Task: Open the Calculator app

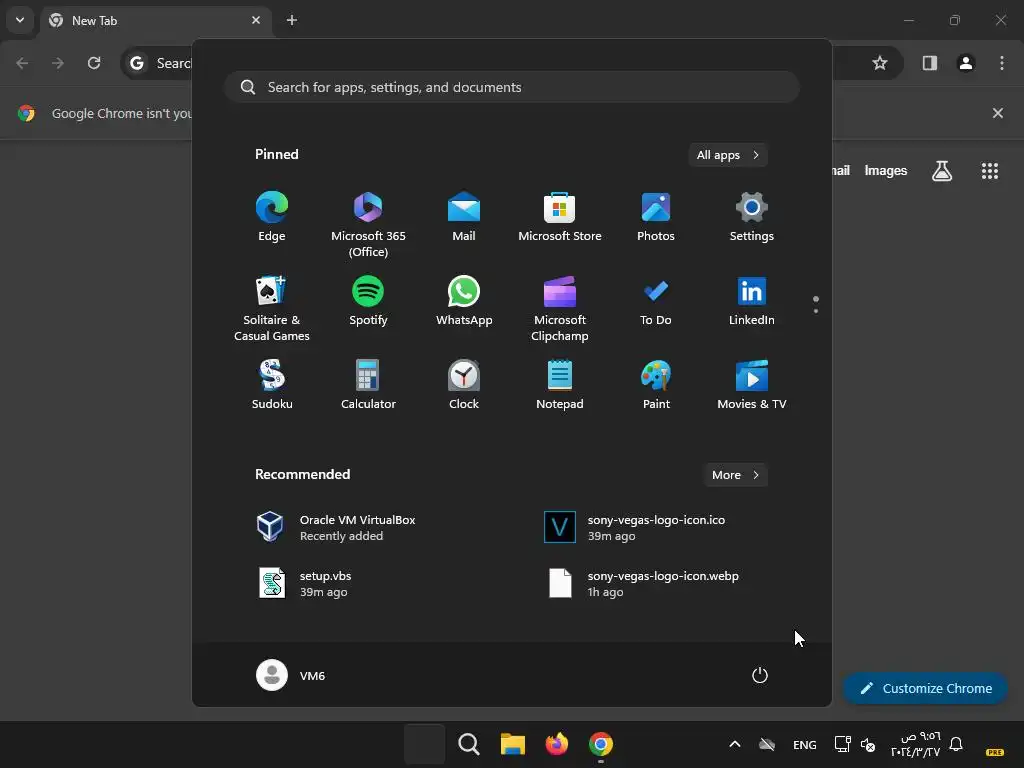Action: [x=368, y=385]
